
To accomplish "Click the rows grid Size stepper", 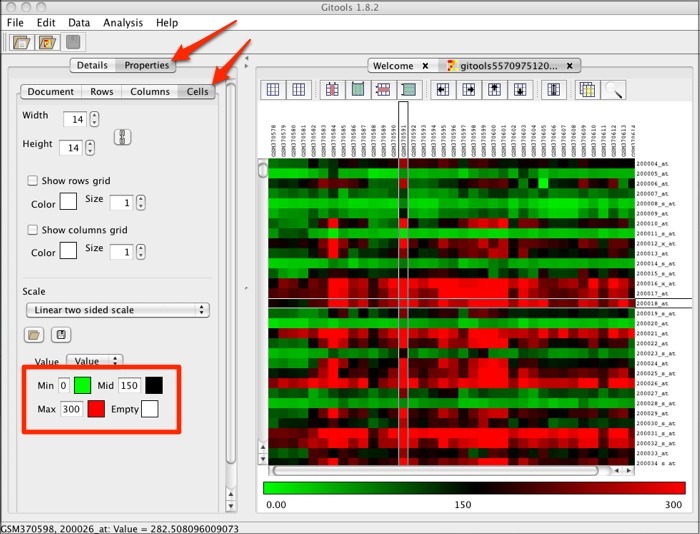I will click(x=141, y=203).
